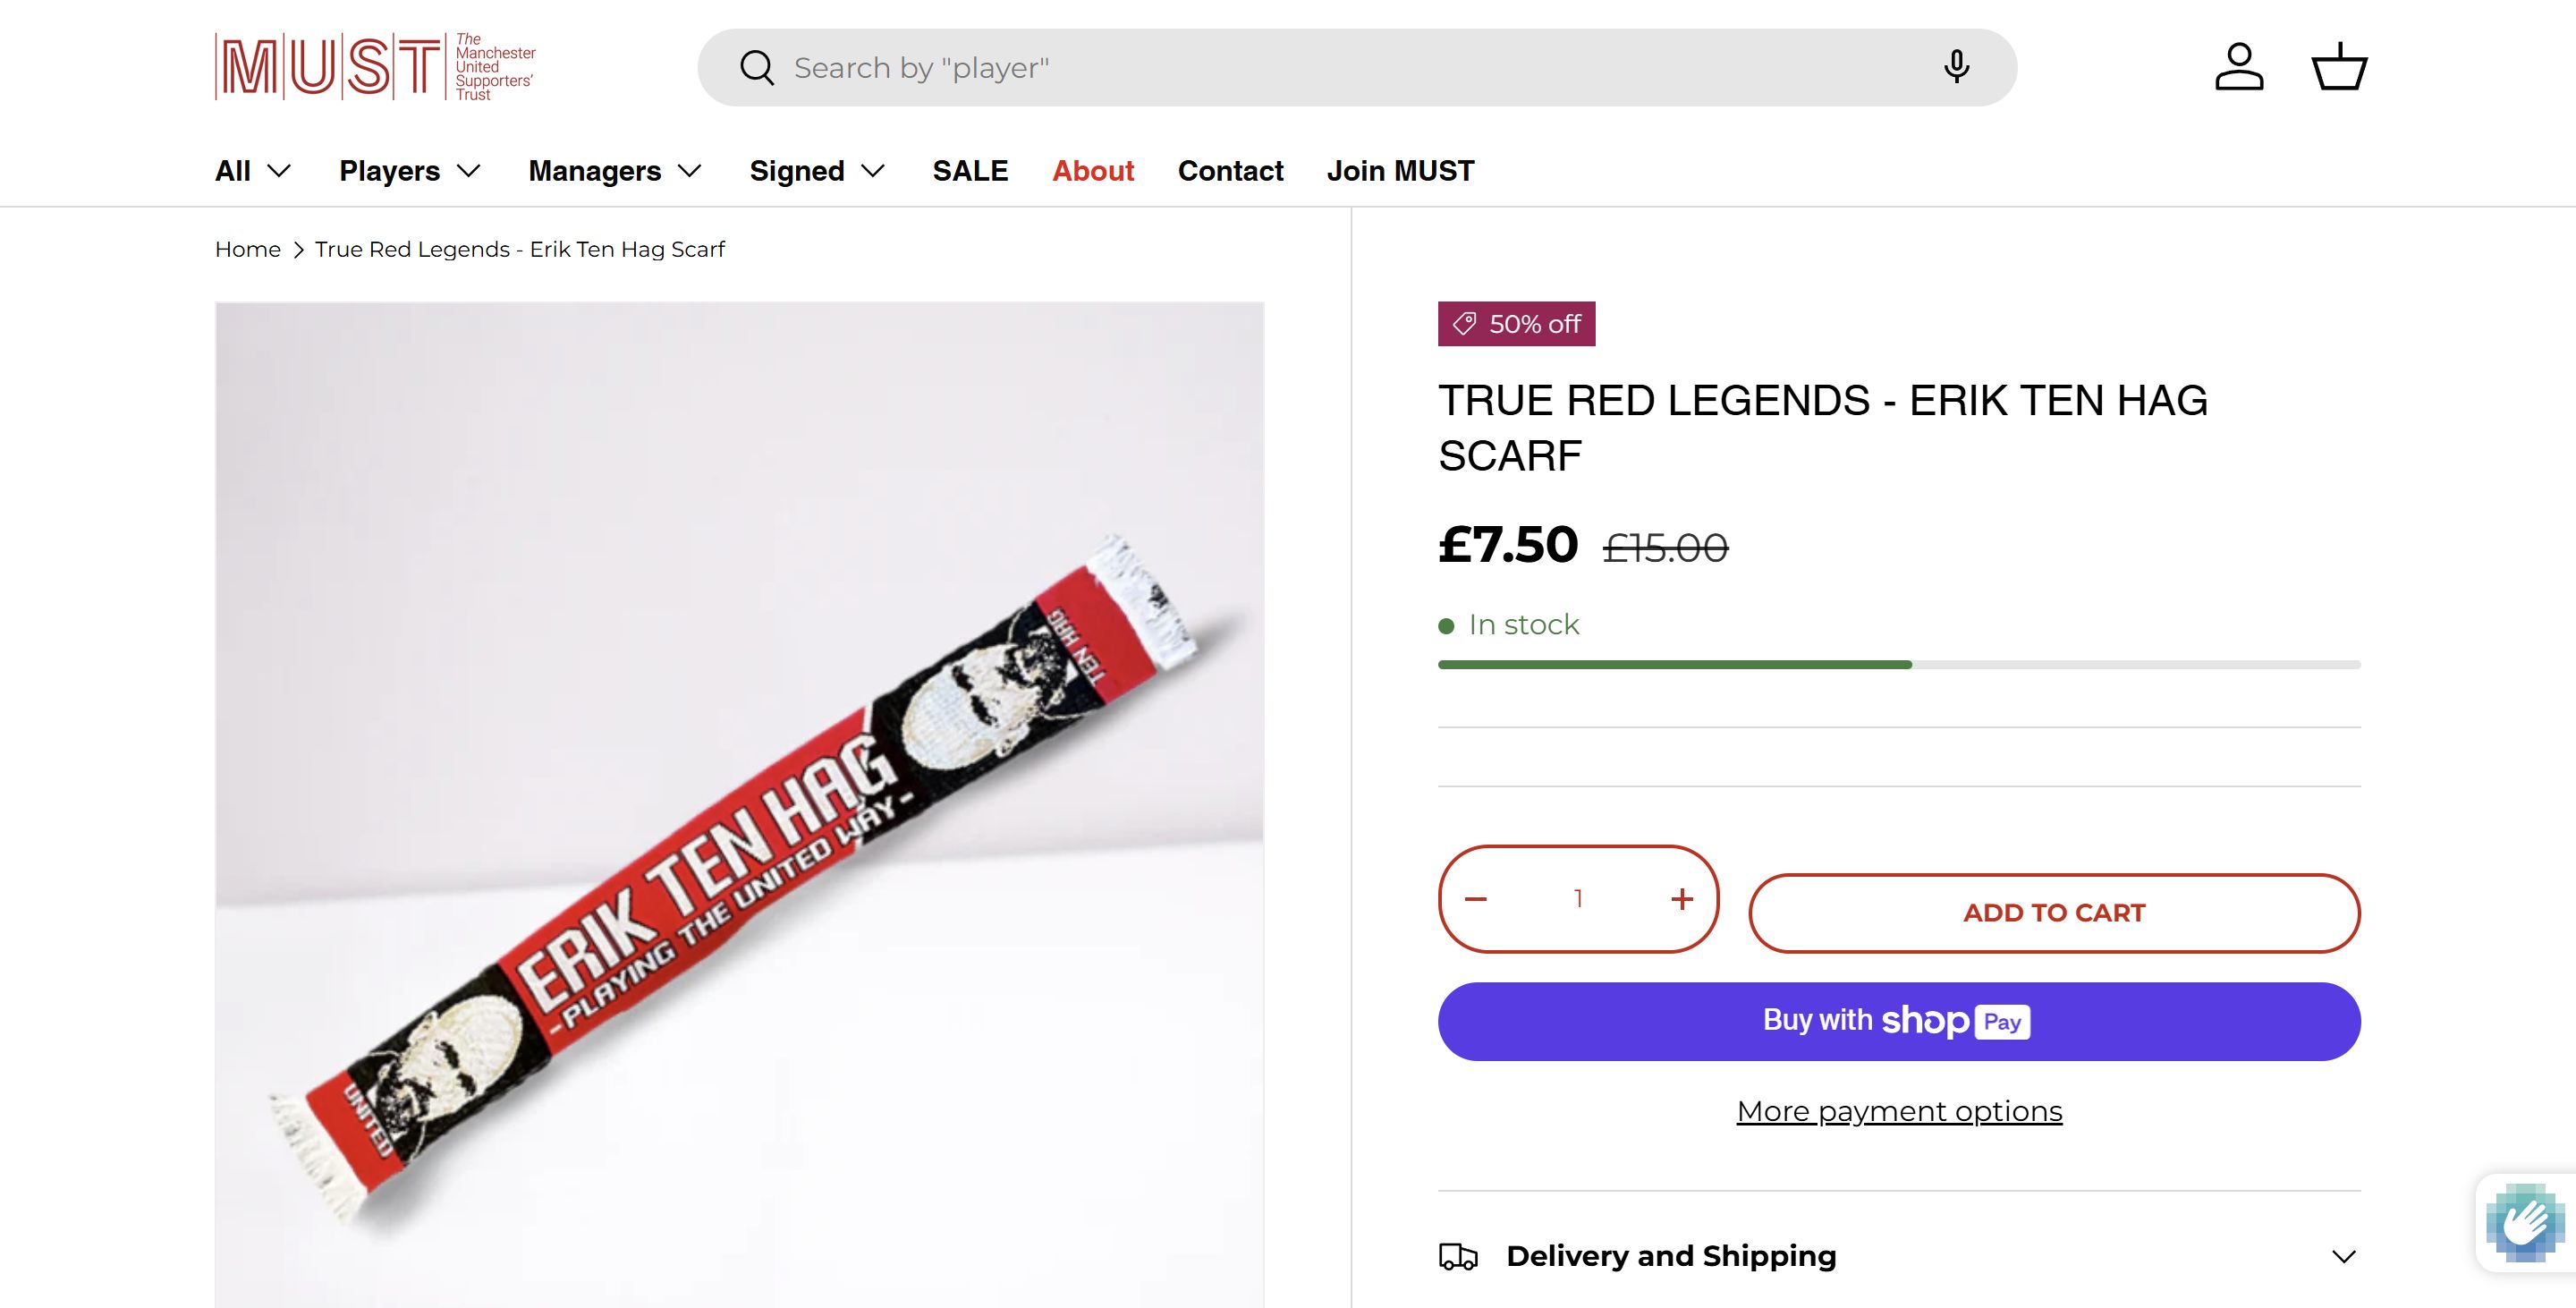Image resolution: width=2576 pixels, height=1308 pixels.
Task: Click the accessibility hand widget
Action: 2524,1222
